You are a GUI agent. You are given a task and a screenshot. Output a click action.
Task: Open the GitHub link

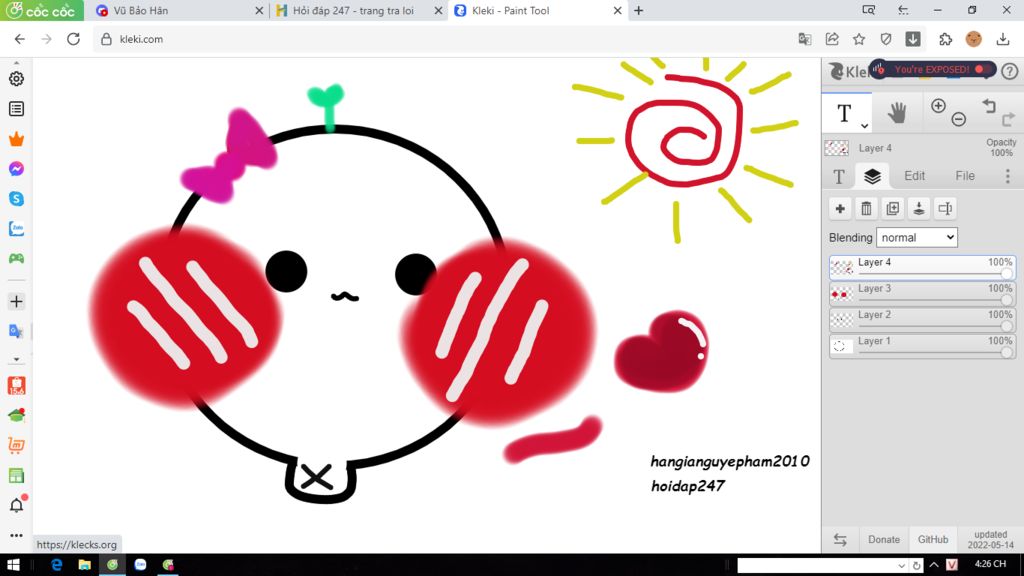[933, 539]
